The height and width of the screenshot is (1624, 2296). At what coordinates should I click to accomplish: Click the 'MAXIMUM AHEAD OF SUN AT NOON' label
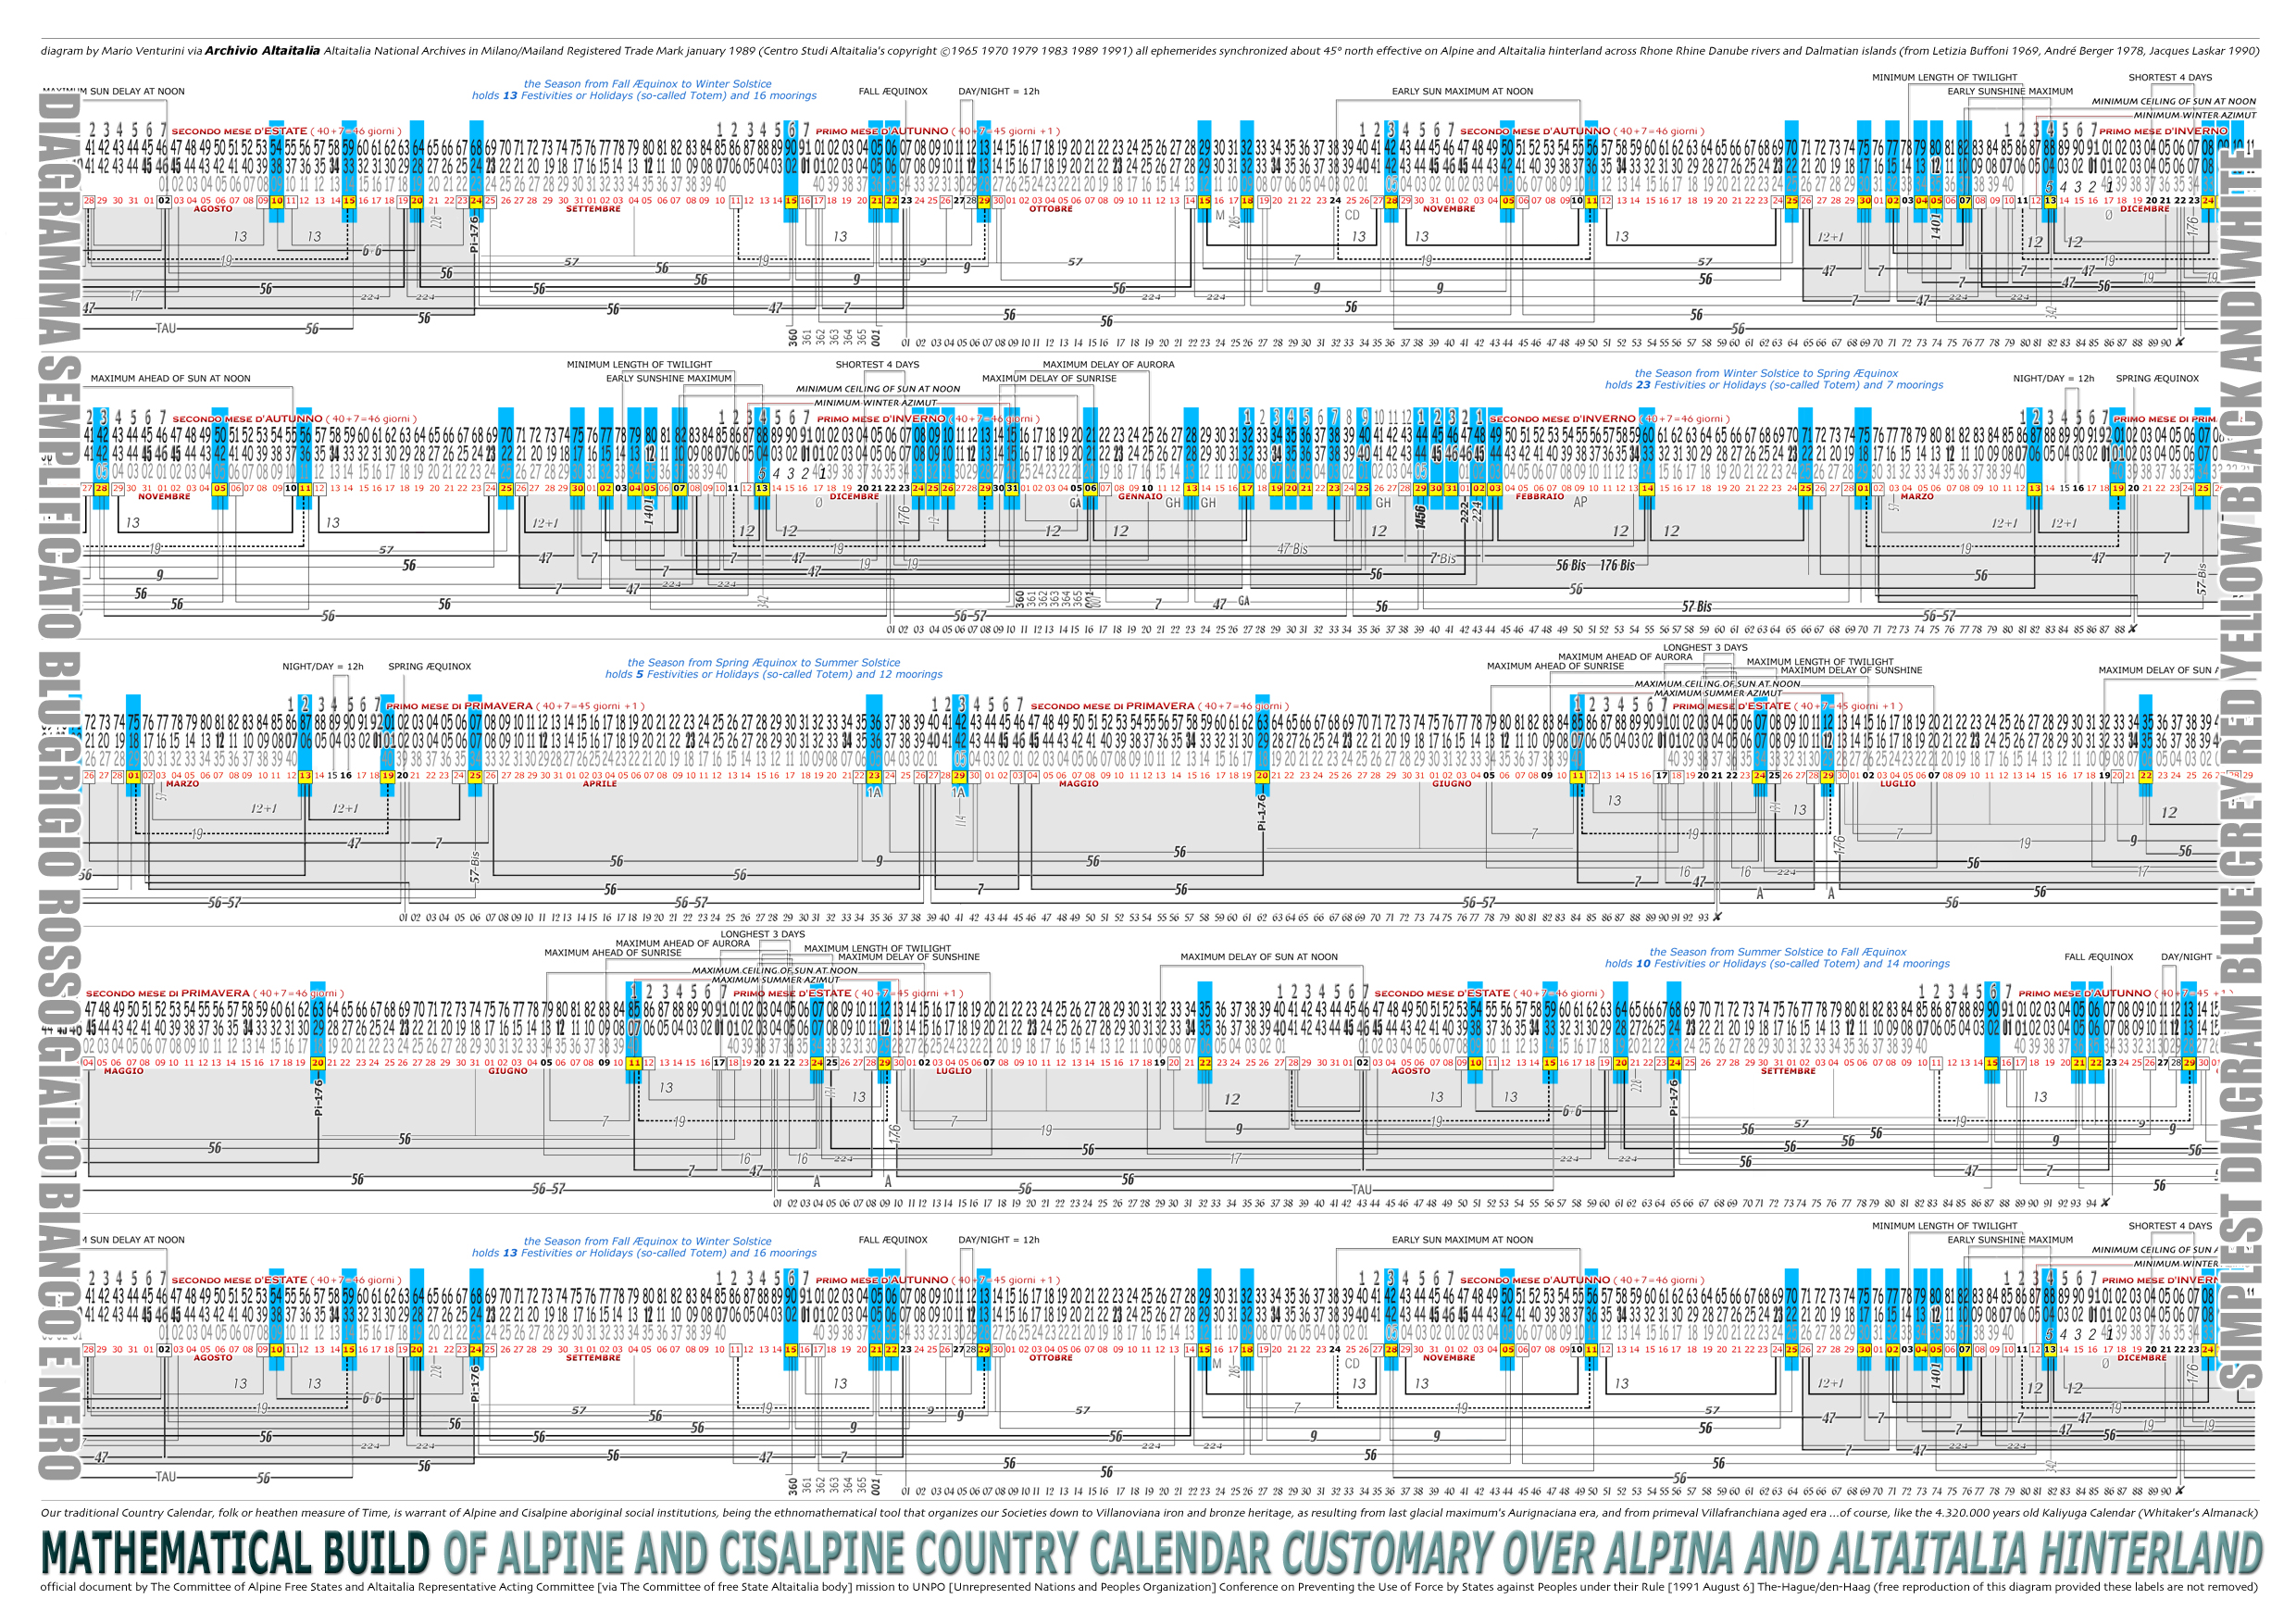click(x=171, y=379)
